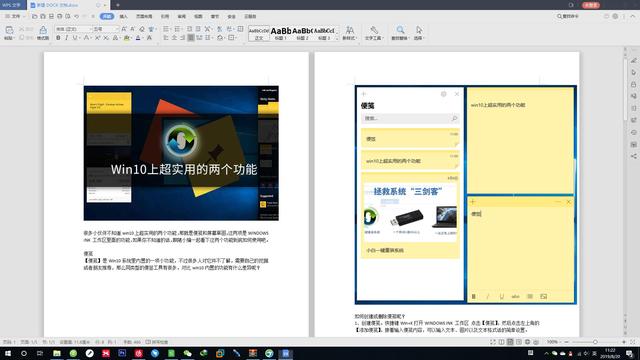Open the Select cursor tool dropdown
640x360 pixels.
coord(419,33)
